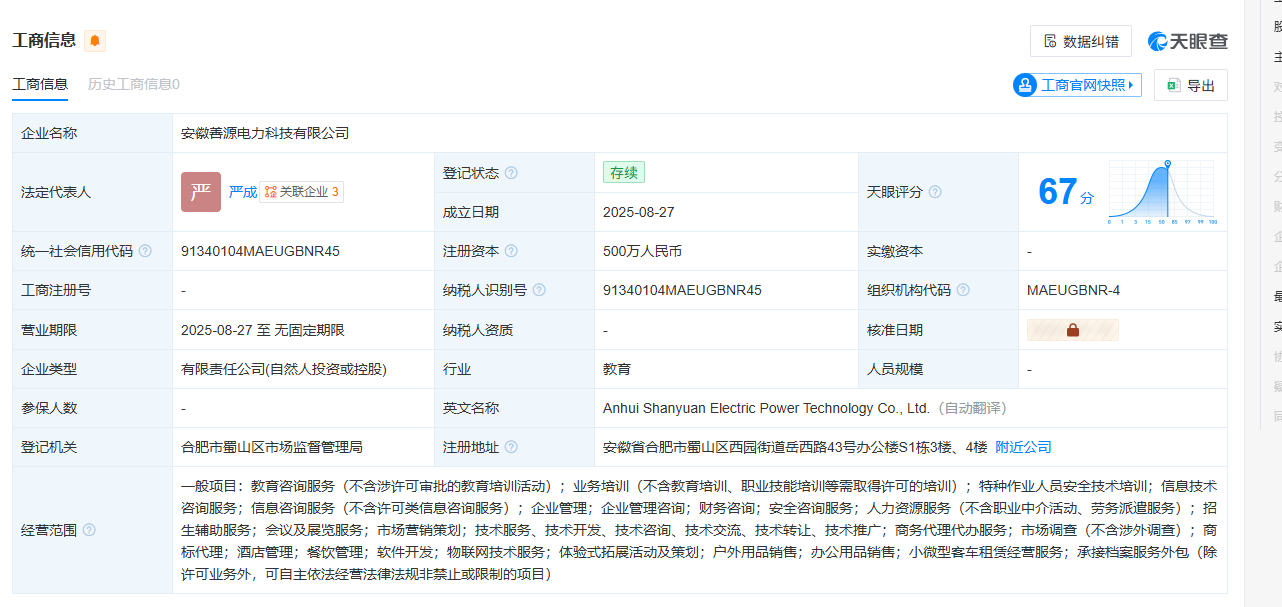The height and width of the screenshot is (607, 1282).
Task: Click help icon next to 纳税人识别号
Action: (x=539, y=290)
